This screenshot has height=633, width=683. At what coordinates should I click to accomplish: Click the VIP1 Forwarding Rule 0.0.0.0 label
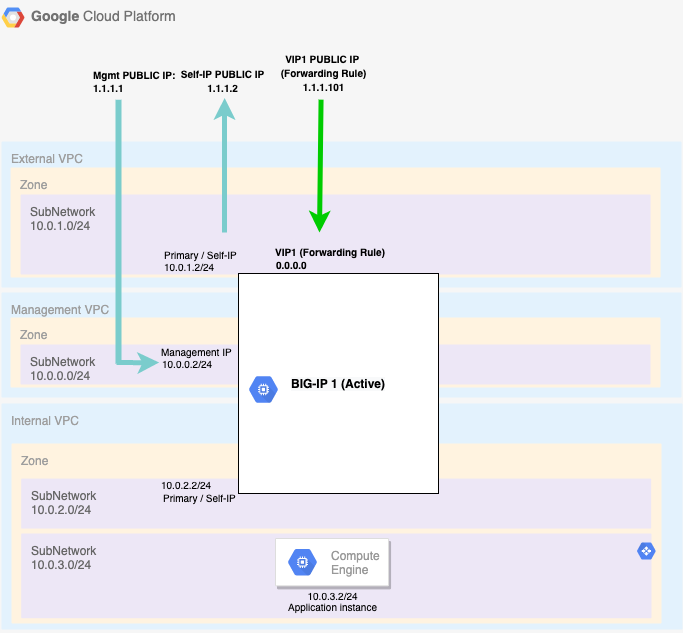click(329, 259)
